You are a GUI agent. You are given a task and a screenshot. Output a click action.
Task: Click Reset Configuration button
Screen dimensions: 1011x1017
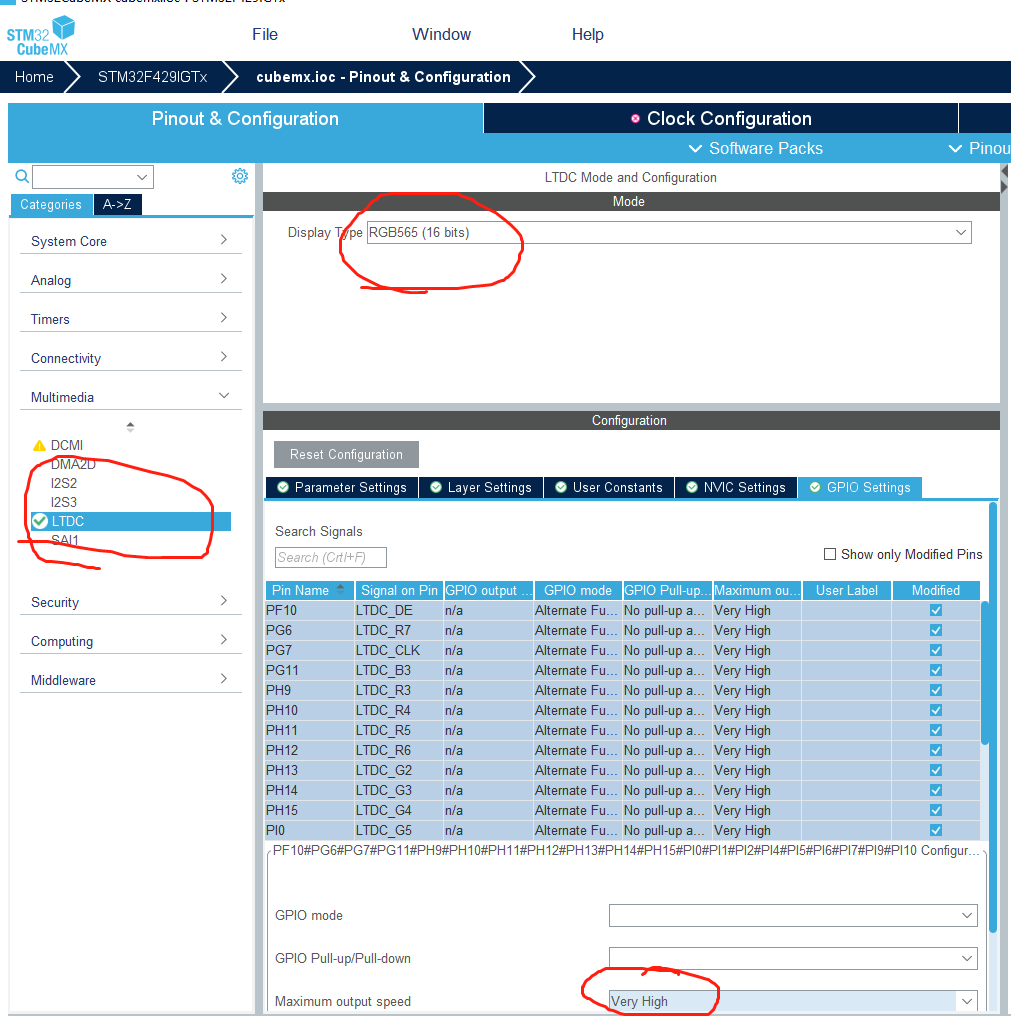click(346, 455)
